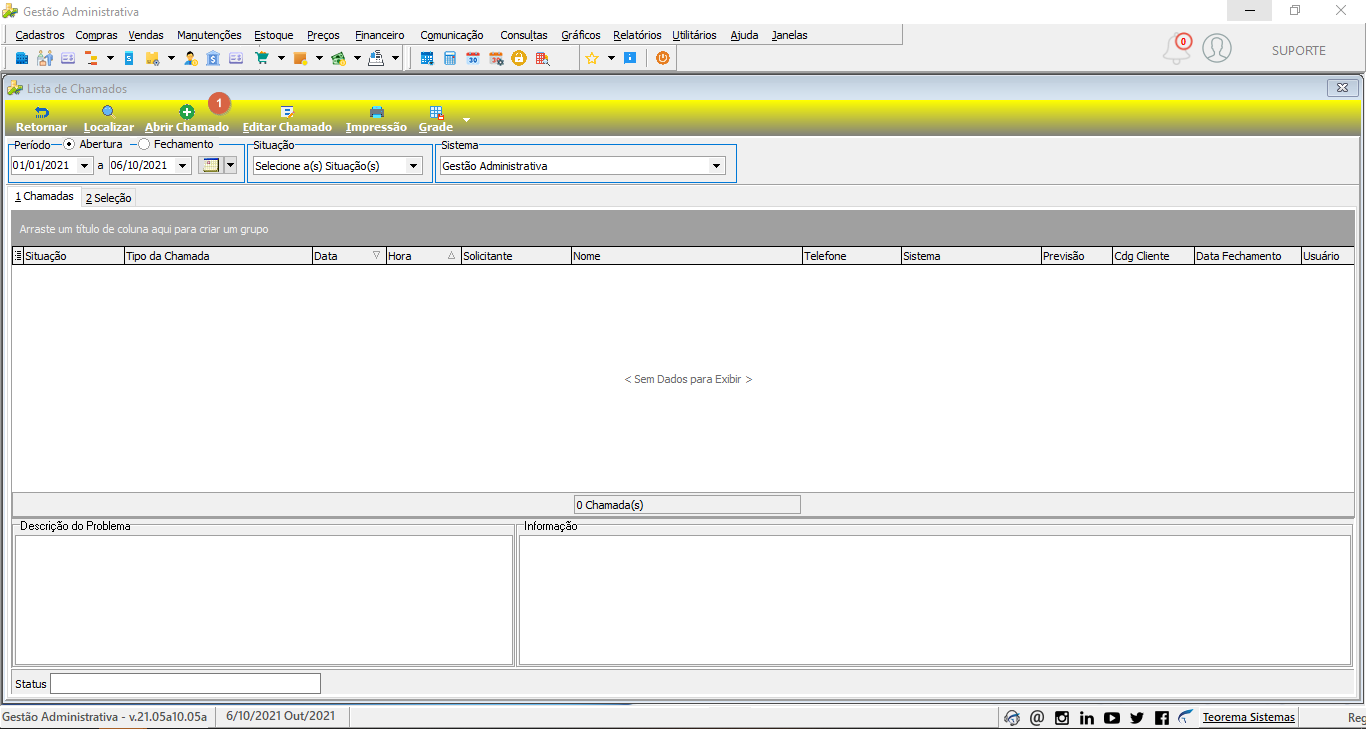Click the Retornar button
Screen dimensions: 1366x729
click(42, 118)
